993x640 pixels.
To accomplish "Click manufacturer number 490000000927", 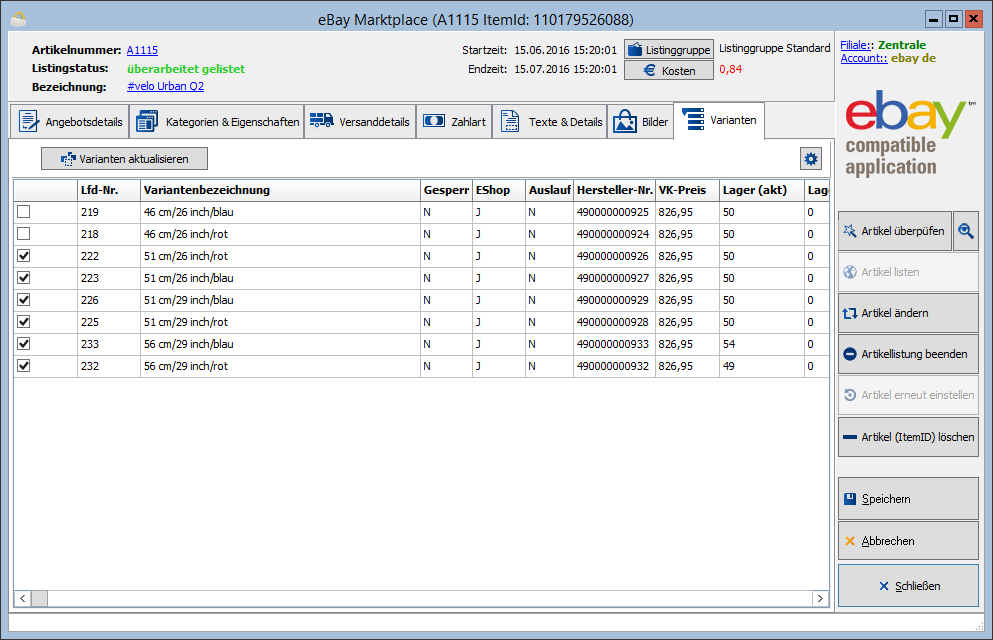I will click(x=612, y=278).
